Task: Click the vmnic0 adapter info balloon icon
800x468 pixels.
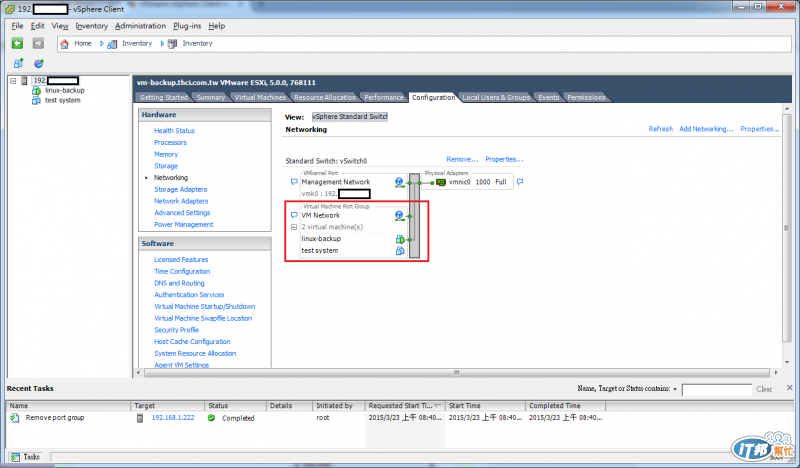Action: (x=520, y=182)
